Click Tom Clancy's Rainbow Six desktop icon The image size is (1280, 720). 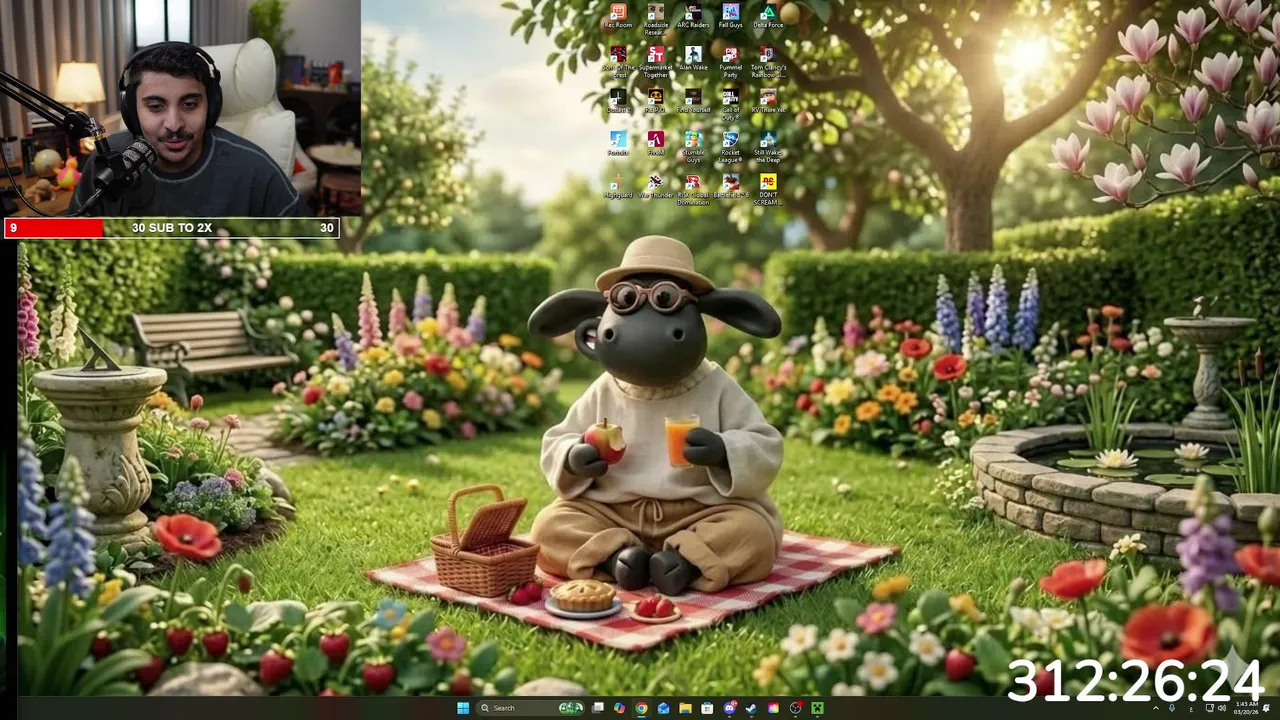(x=768, y=62)
